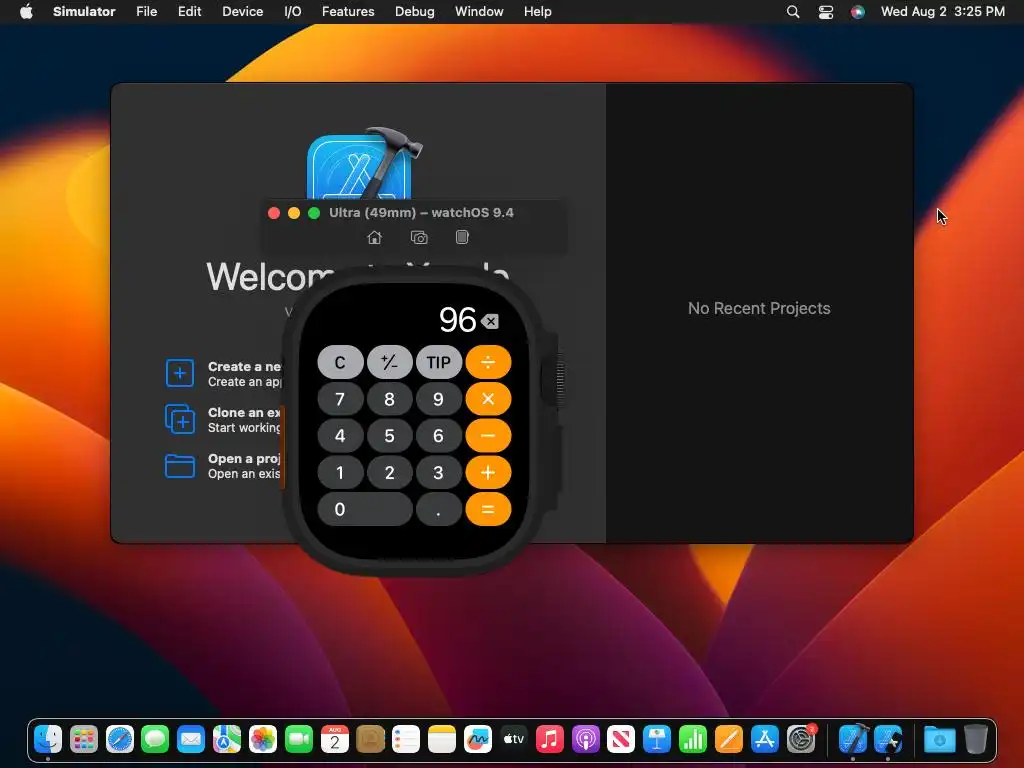The width and height of the screenshot is (1024, 768).
Task: Open Freeform from the Dock
Action: pos(478,739)
